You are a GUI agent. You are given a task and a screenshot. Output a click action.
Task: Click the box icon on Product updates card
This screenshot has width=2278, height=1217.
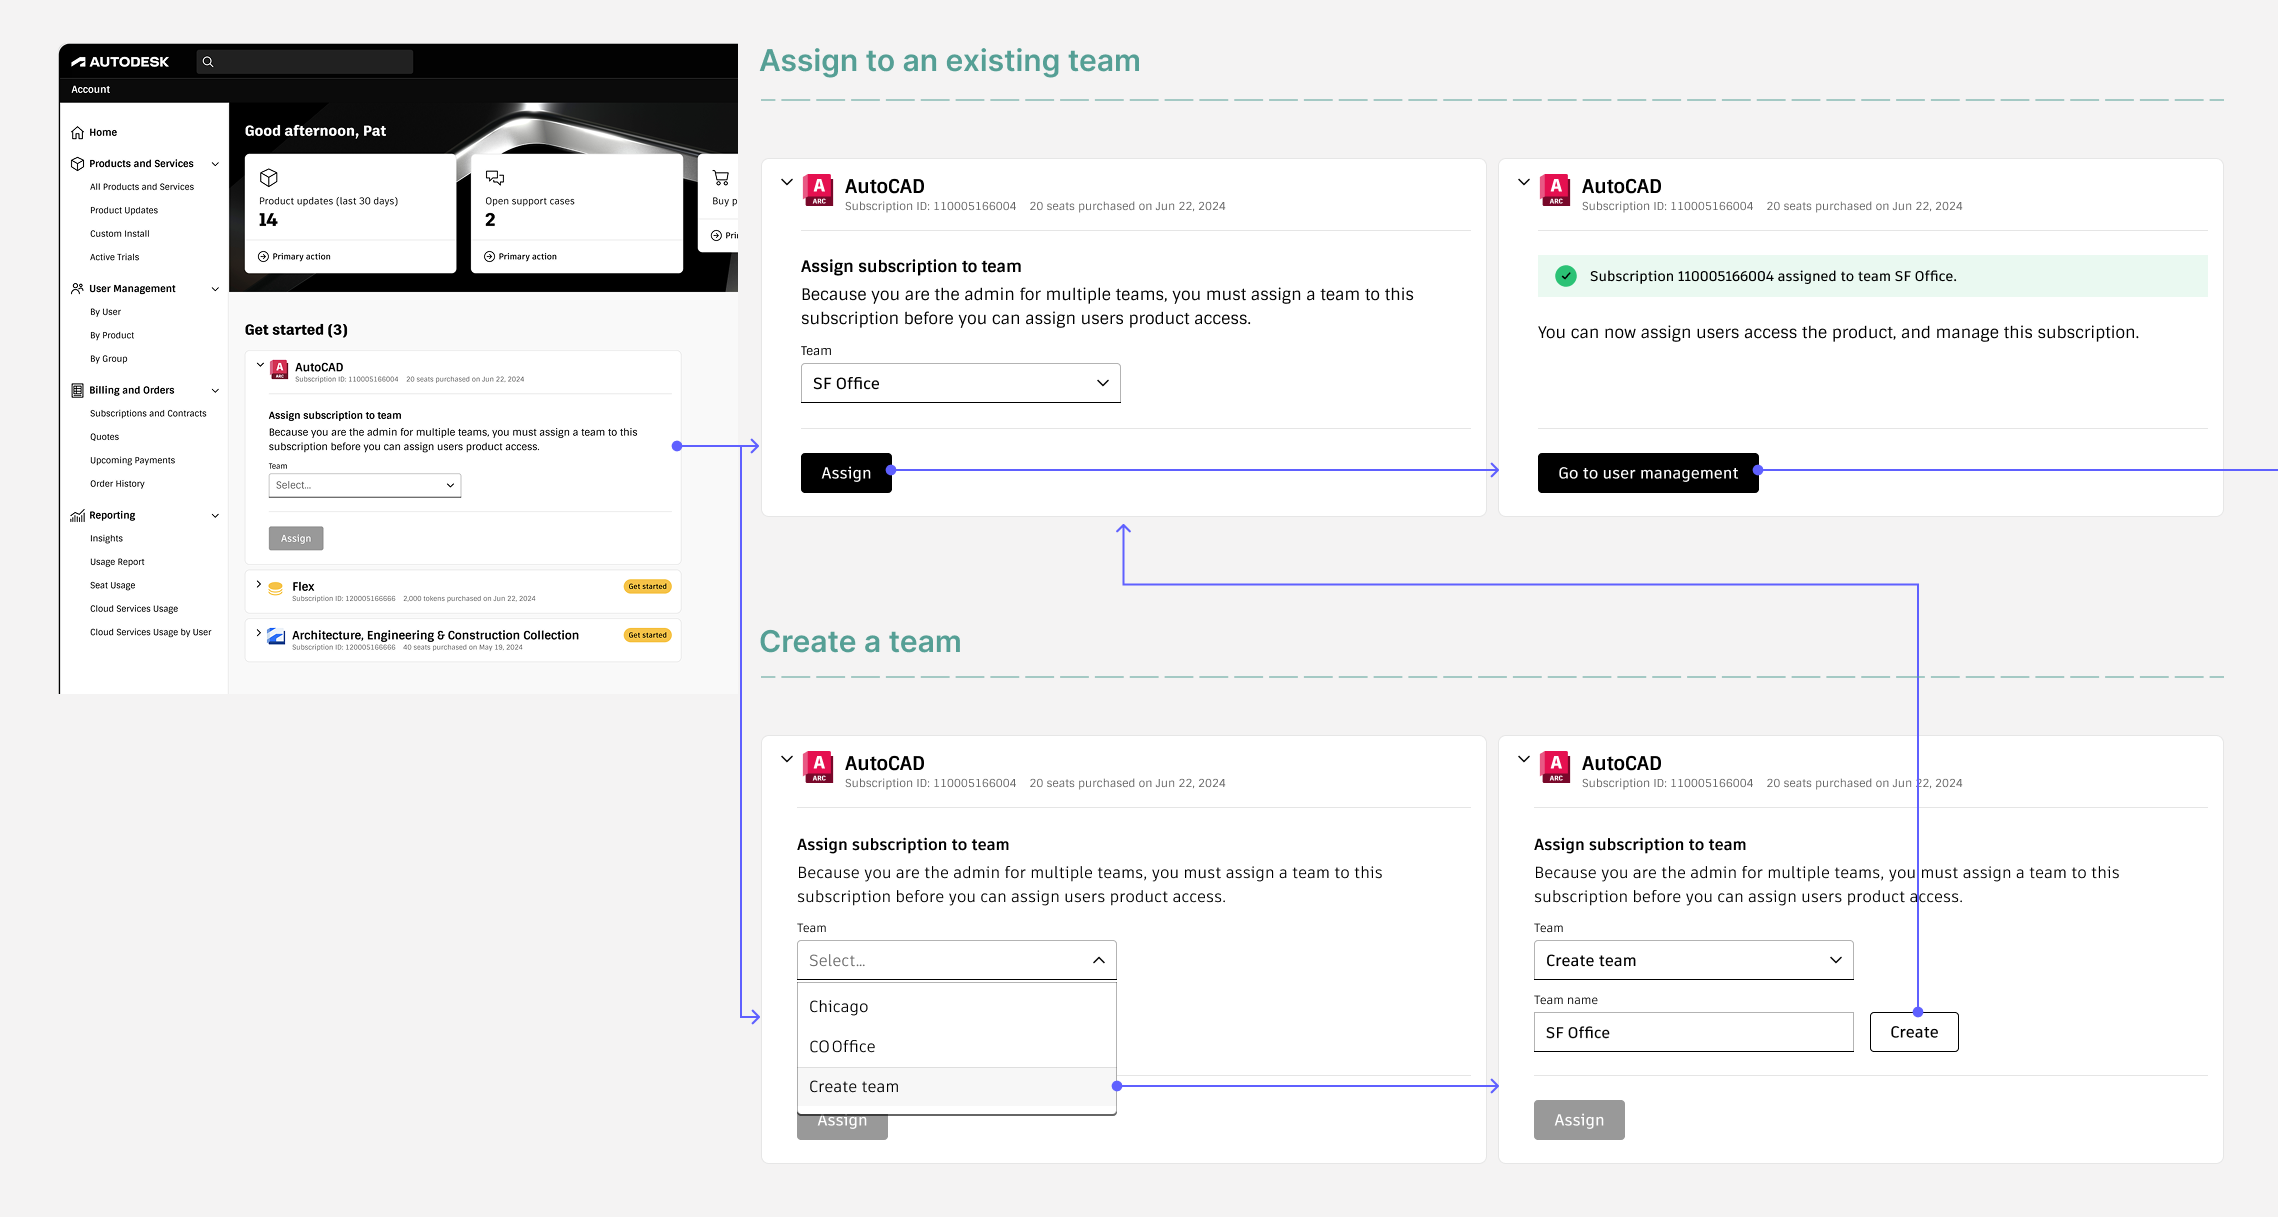pyautogui.click(x=268, y=178)
